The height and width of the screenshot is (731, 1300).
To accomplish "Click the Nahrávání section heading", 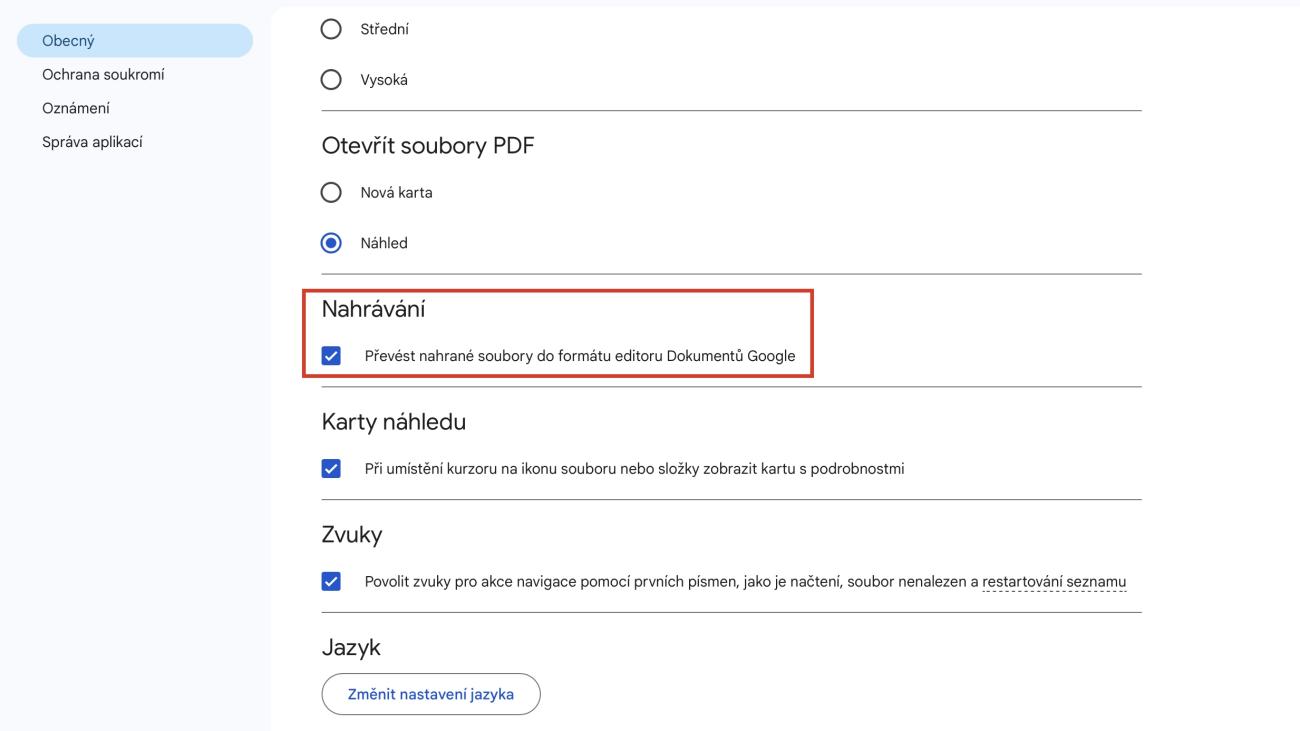I will pos(373,310).
